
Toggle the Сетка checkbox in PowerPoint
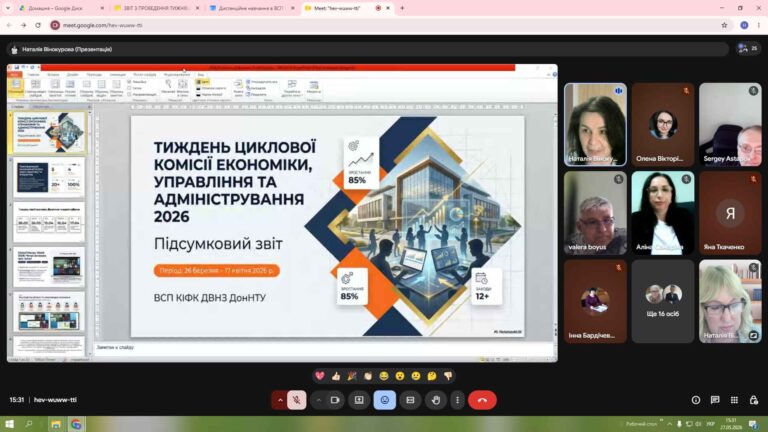[x=135, y=88]
